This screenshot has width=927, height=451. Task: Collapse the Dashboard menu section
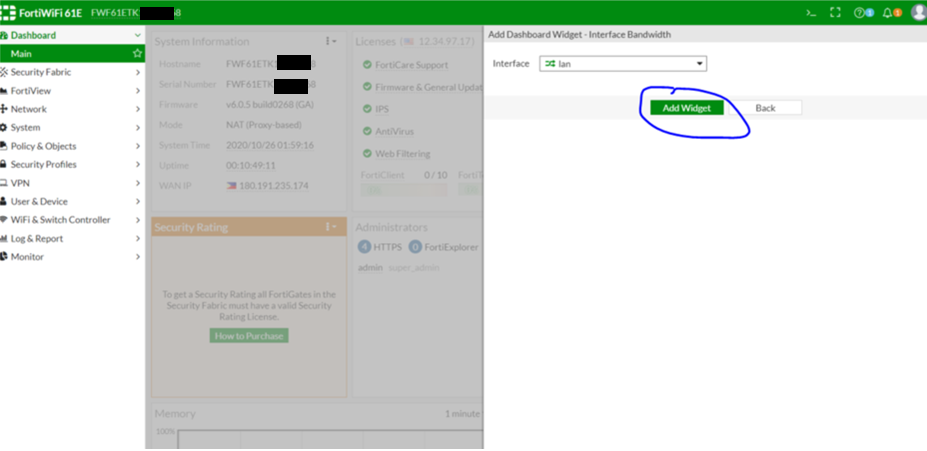[x=72, y=35]
